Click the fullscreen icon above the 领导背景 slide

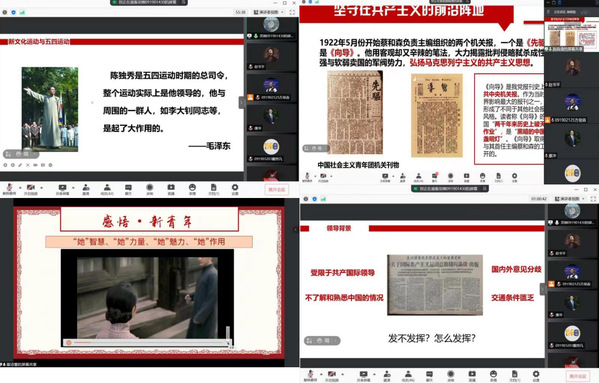[593, 199]
